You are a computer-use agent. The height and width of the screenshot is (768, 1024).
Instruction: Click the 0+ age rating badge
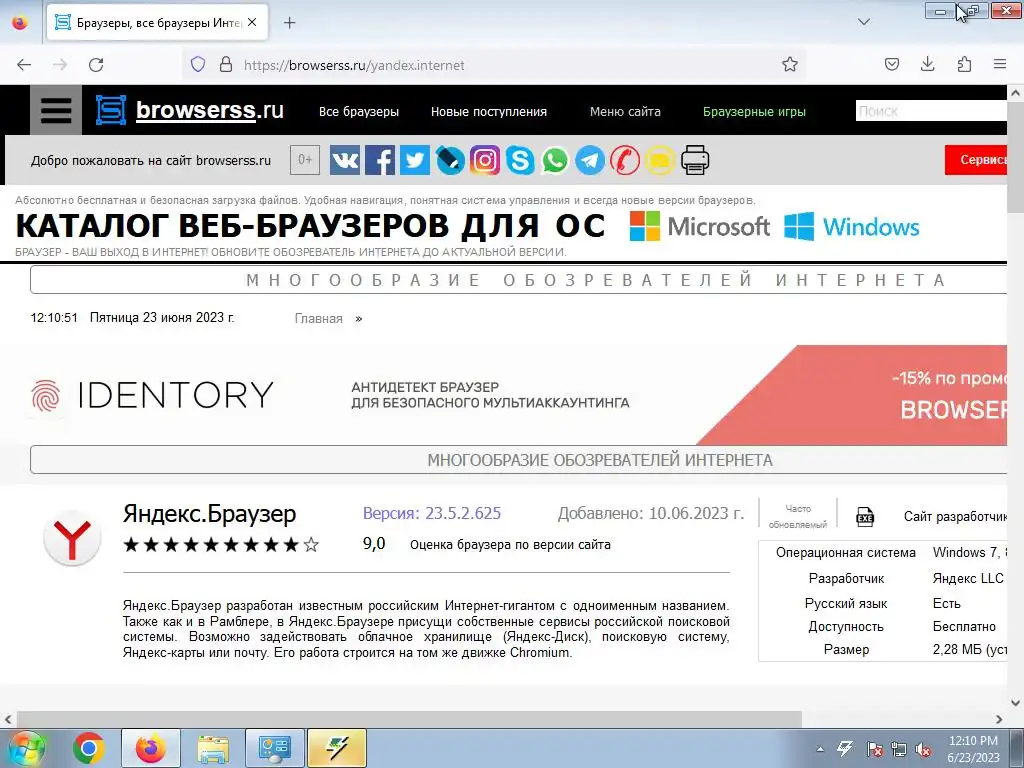point(305,160)
